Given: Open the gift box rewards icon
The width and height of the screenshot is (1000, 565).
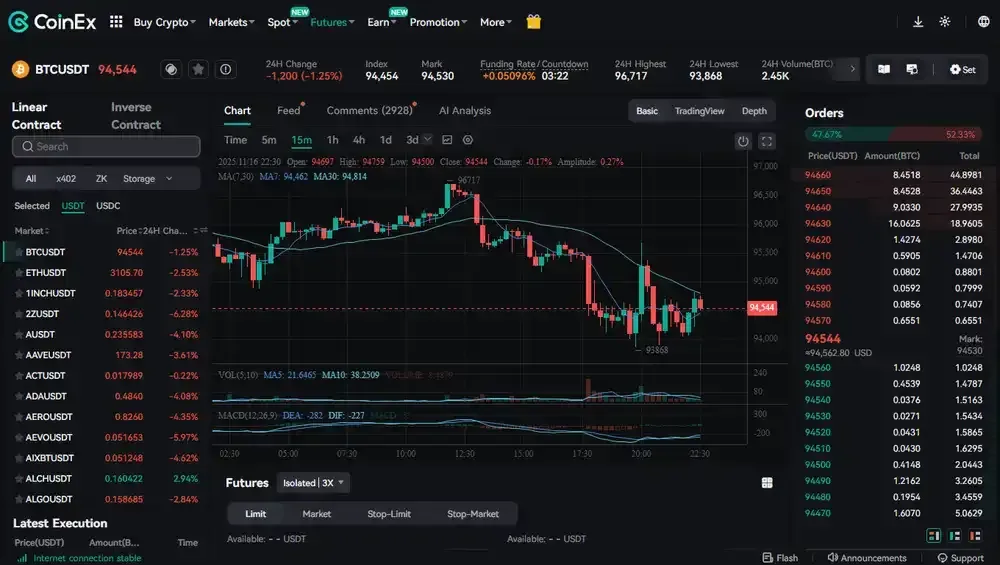Looking at the screenshot, I should [x=534, y=22].
